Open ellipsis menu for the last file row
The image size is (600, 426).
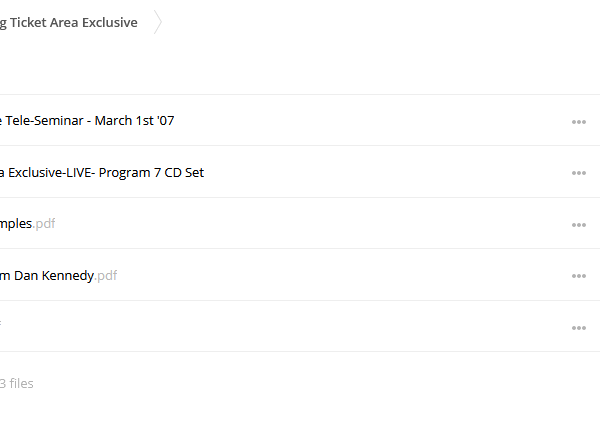(x=579, y=328)
